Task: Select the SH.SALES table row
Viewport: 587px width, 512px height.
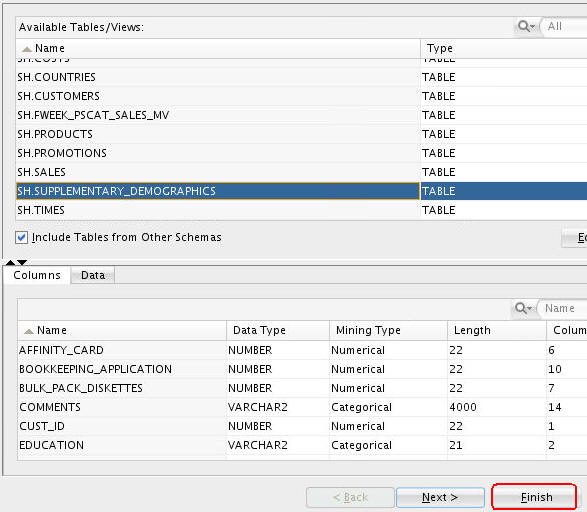Action: click(301, 172)
